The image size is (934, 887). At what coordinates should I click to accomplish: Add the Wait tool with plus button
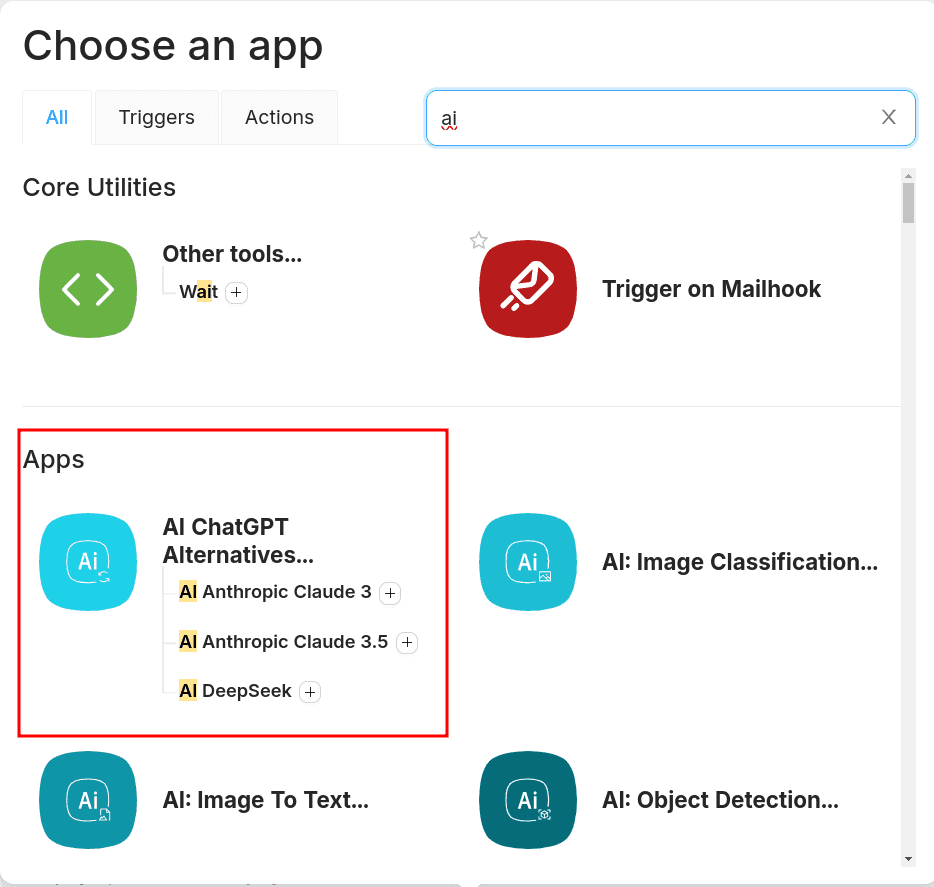236,292
